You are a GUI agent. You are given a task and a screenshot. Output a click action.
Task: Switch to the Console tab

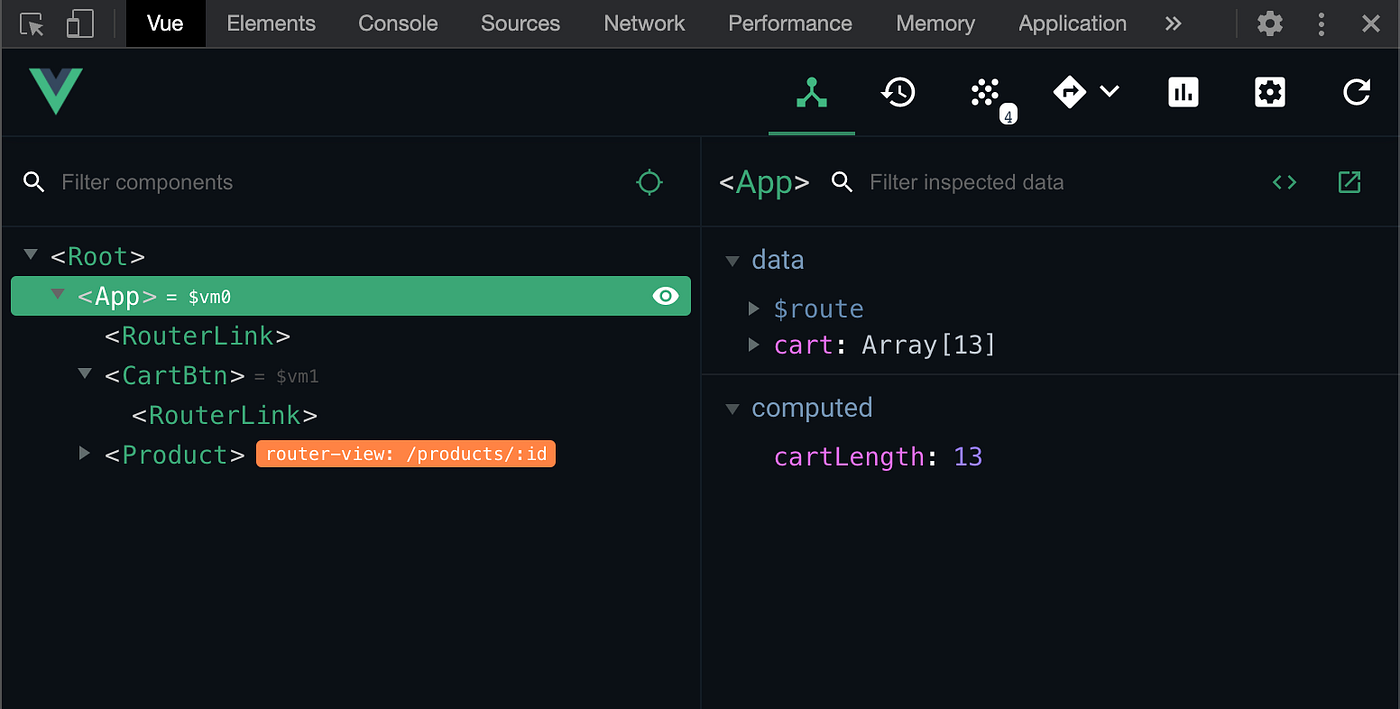coord(398,24)
